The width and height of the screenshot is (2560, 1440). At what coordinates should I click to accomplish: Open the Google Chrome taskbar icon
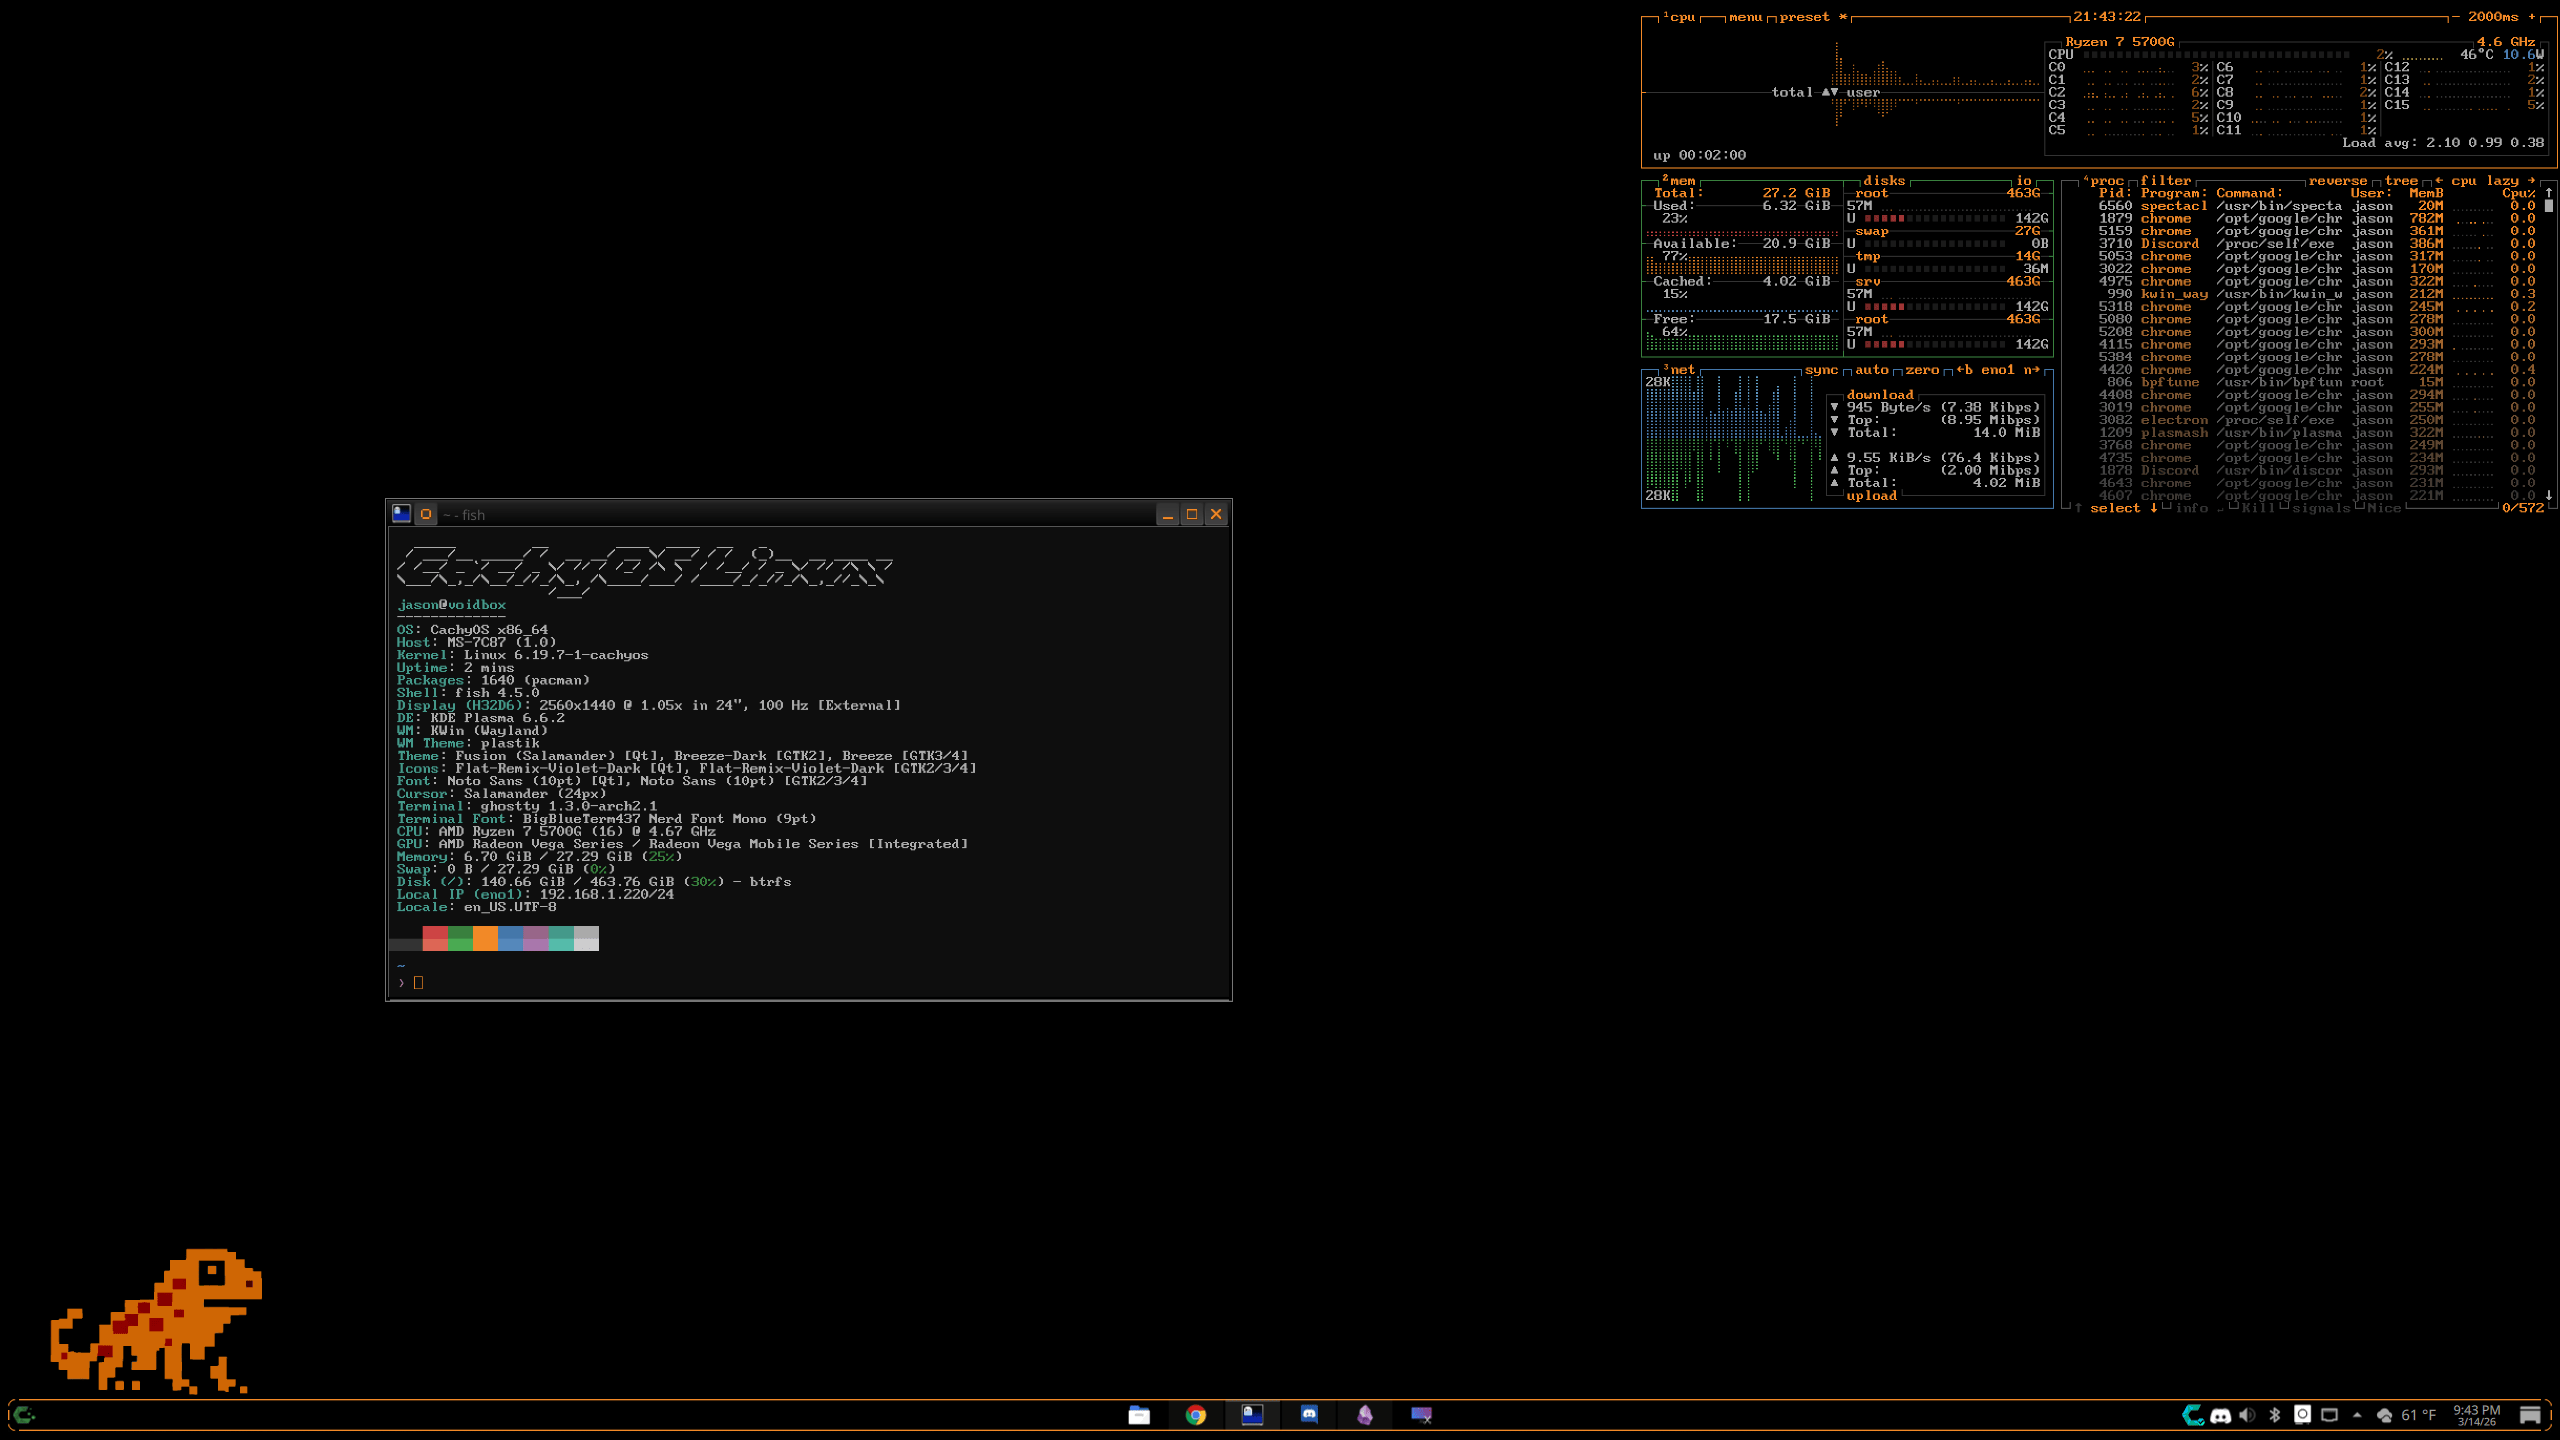coord(1195,1414)
